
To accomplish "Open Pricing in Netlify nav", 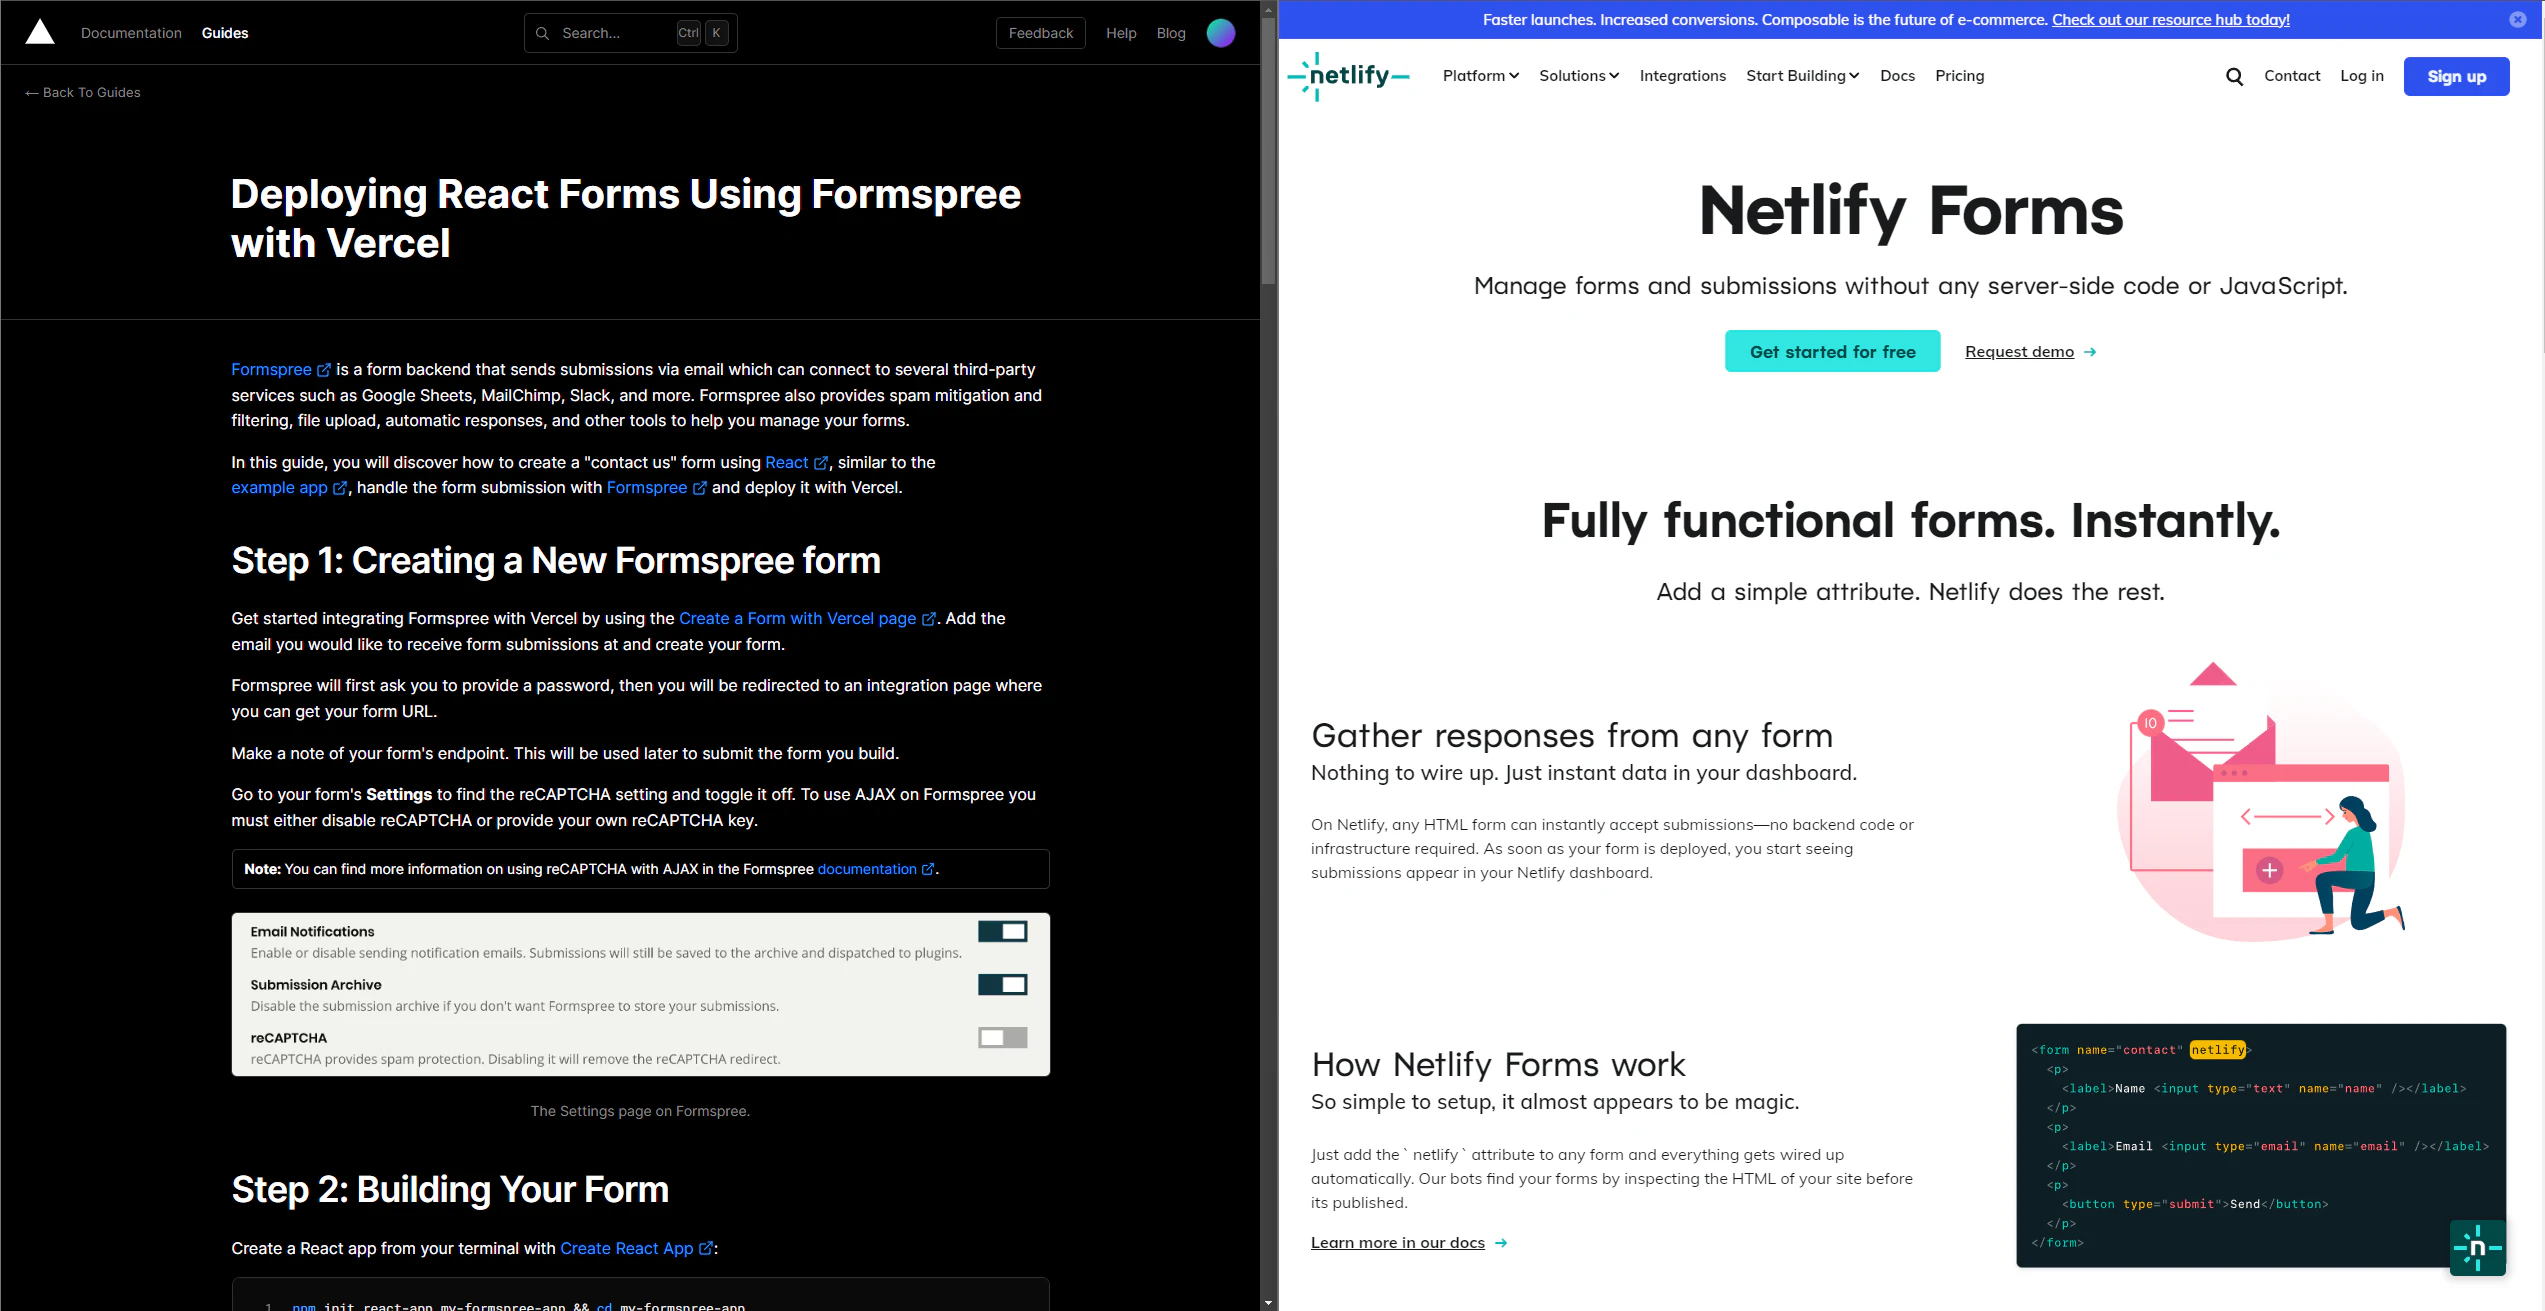I will click(1960, 76).
